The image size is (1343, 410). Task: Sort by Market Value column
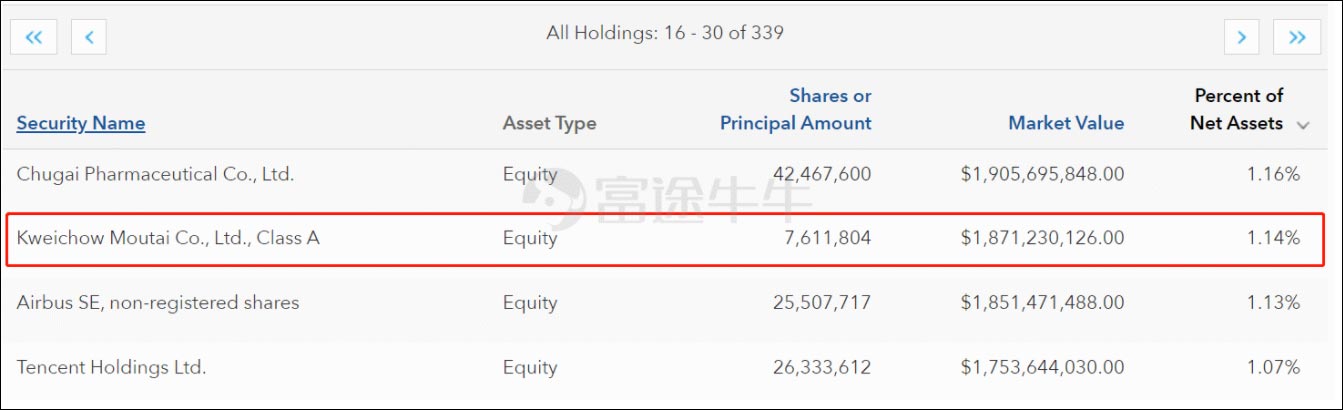1066,123
